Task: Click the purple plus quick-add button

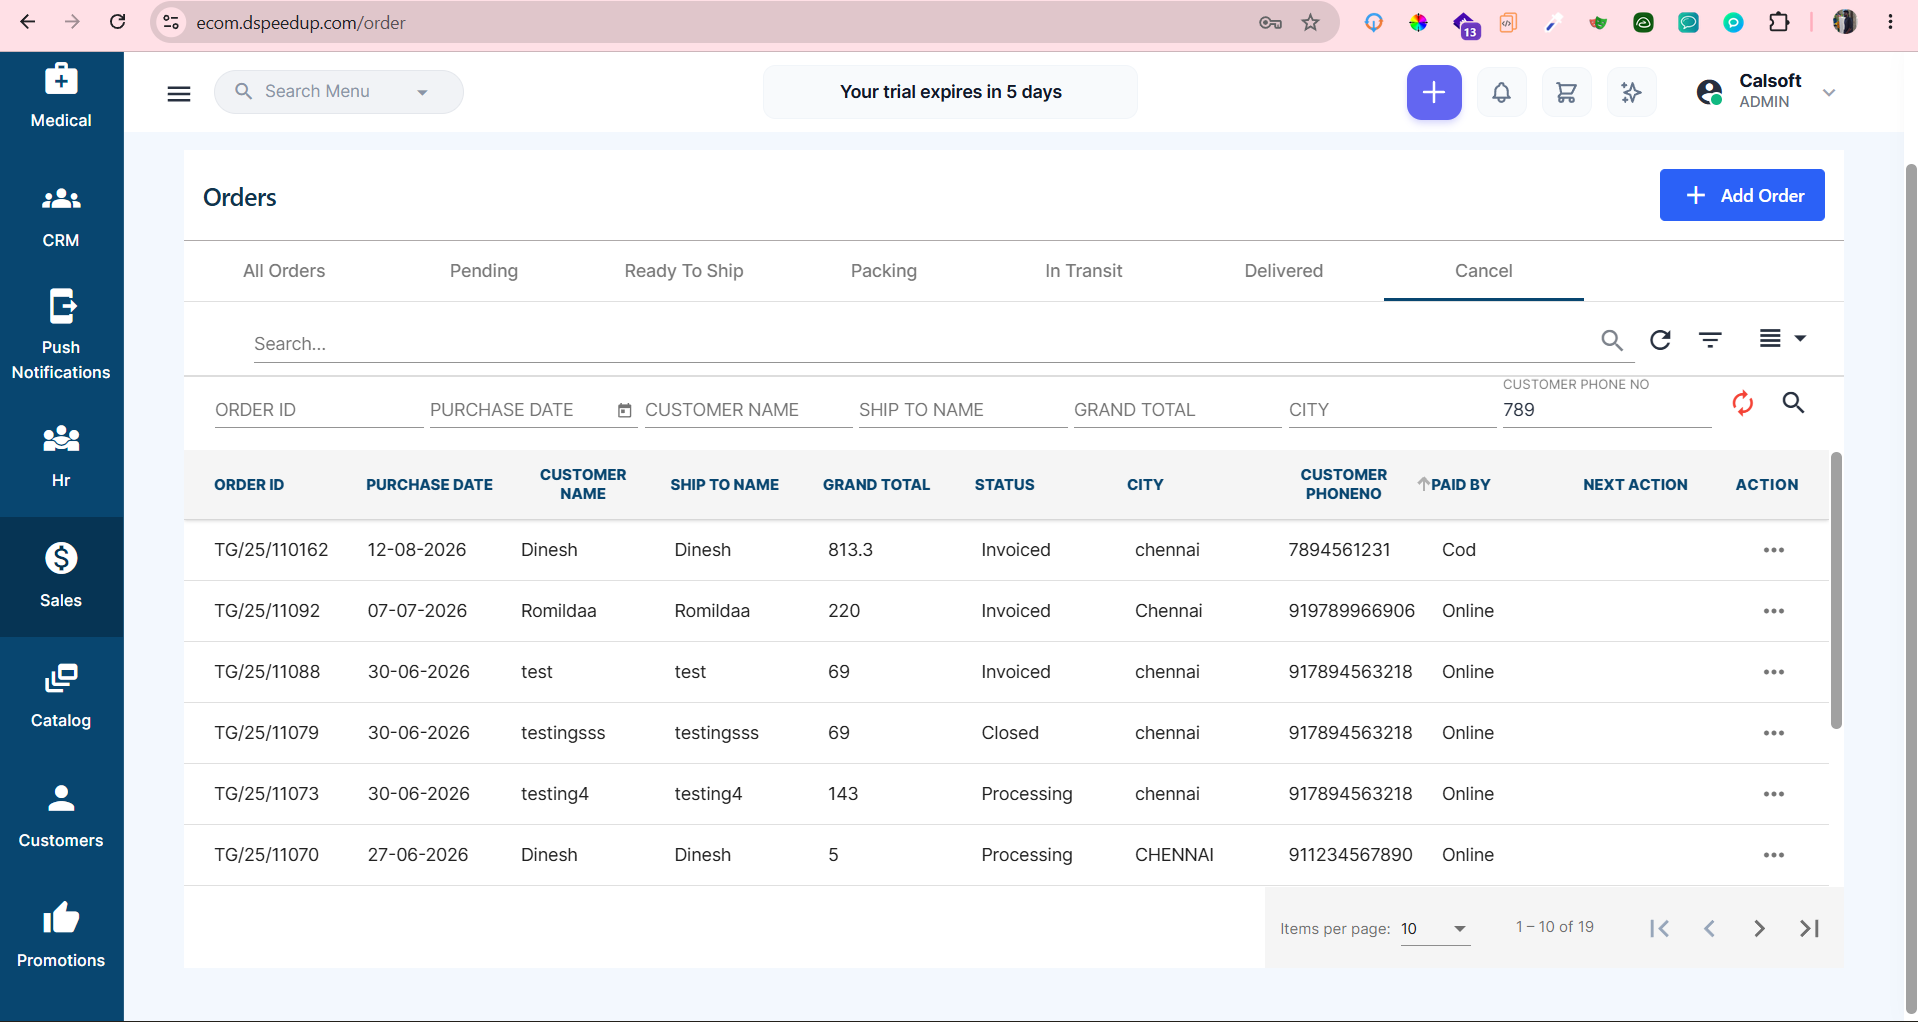Action: tap(1434, 93)
